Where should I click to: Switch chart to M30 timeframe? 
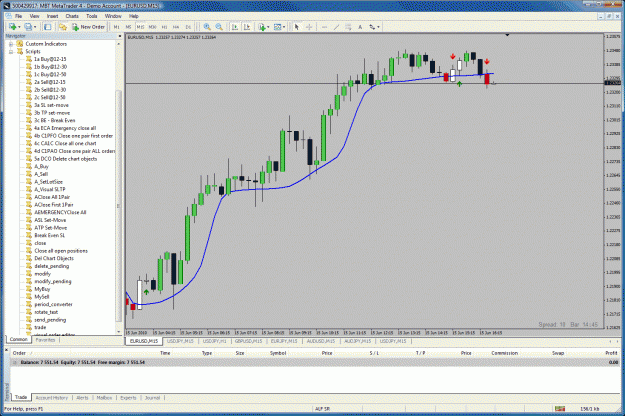(152, 27)
